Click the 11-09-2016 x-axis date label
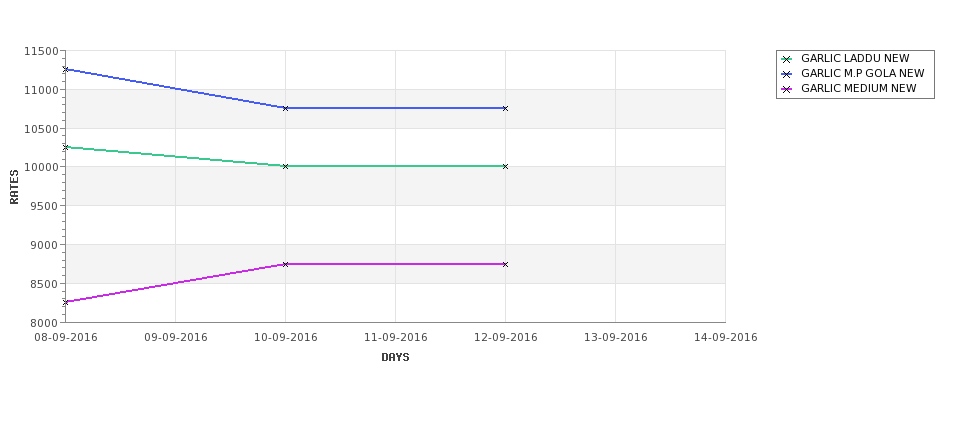Screen dimensions: 975x429 [x=395, y=338]
